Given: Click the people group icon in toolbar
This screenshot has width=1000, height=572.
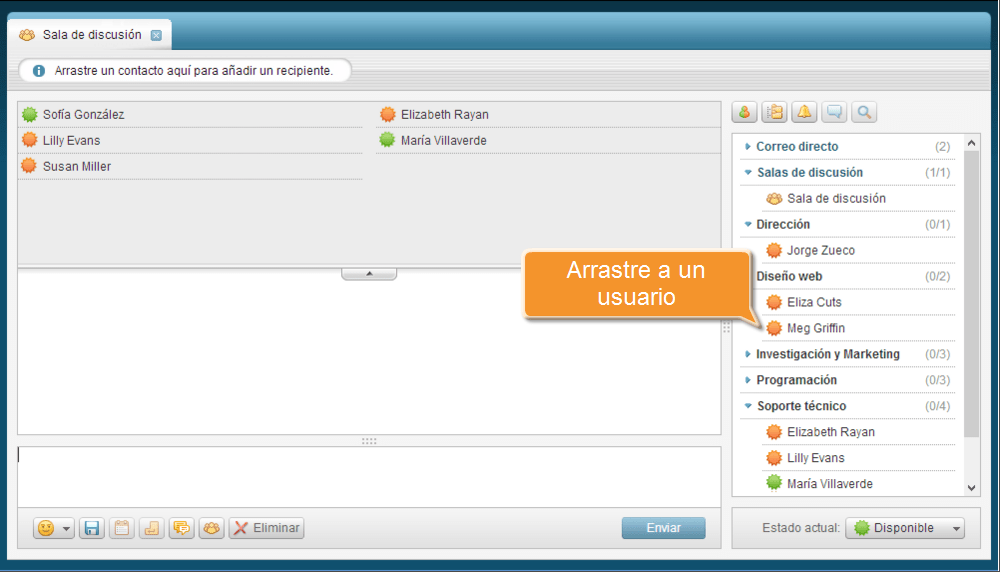Looking at the screenshot, I should pyautogui.click(x=212, y=528).
